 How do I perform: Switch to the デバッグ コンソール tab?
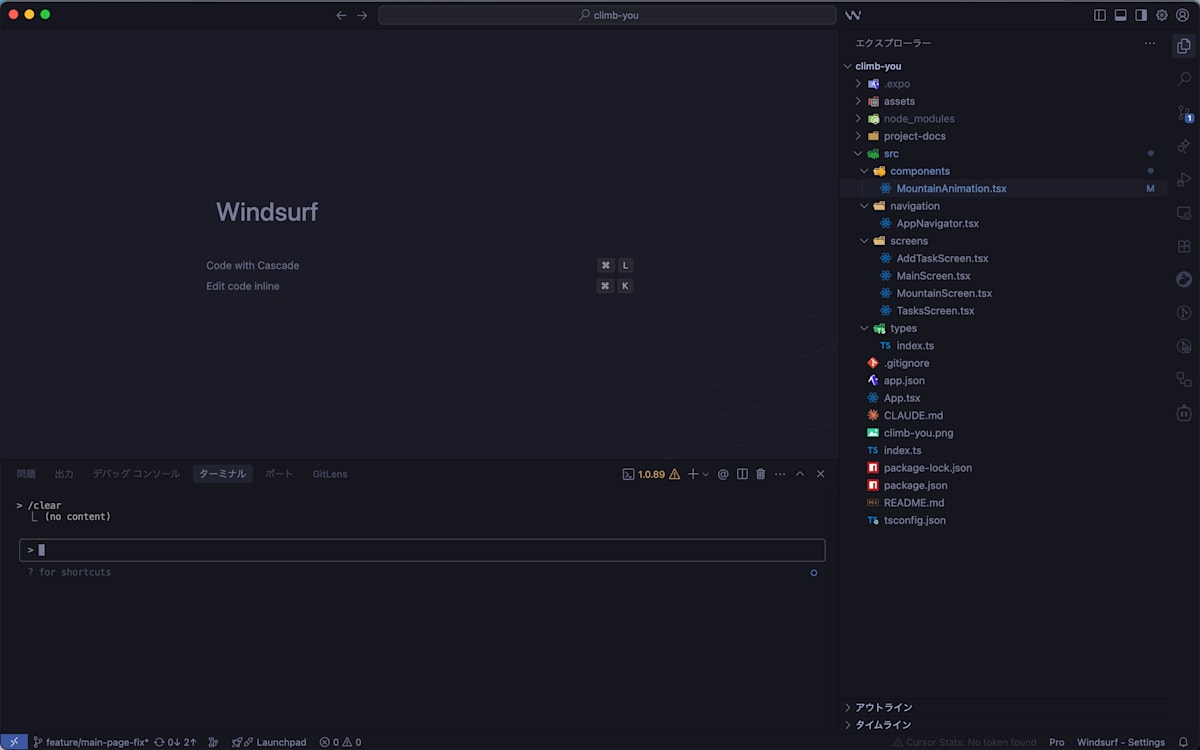point(136,474)
